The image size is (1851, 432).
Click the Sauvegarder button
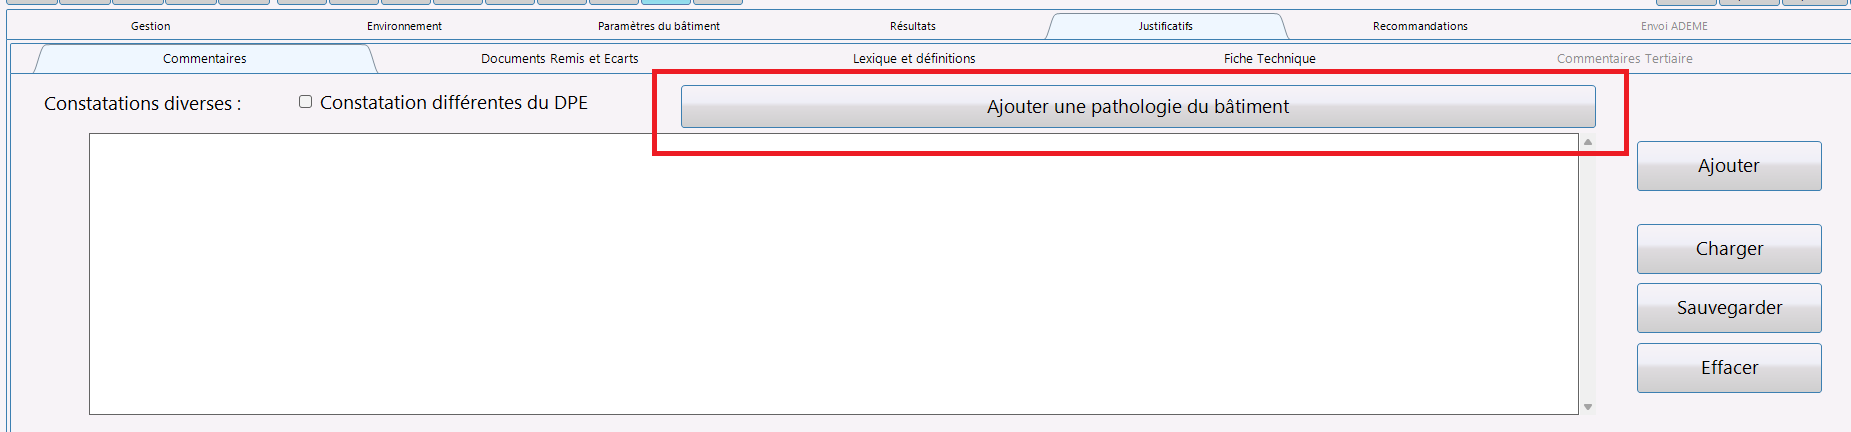tap(1729, 308)
